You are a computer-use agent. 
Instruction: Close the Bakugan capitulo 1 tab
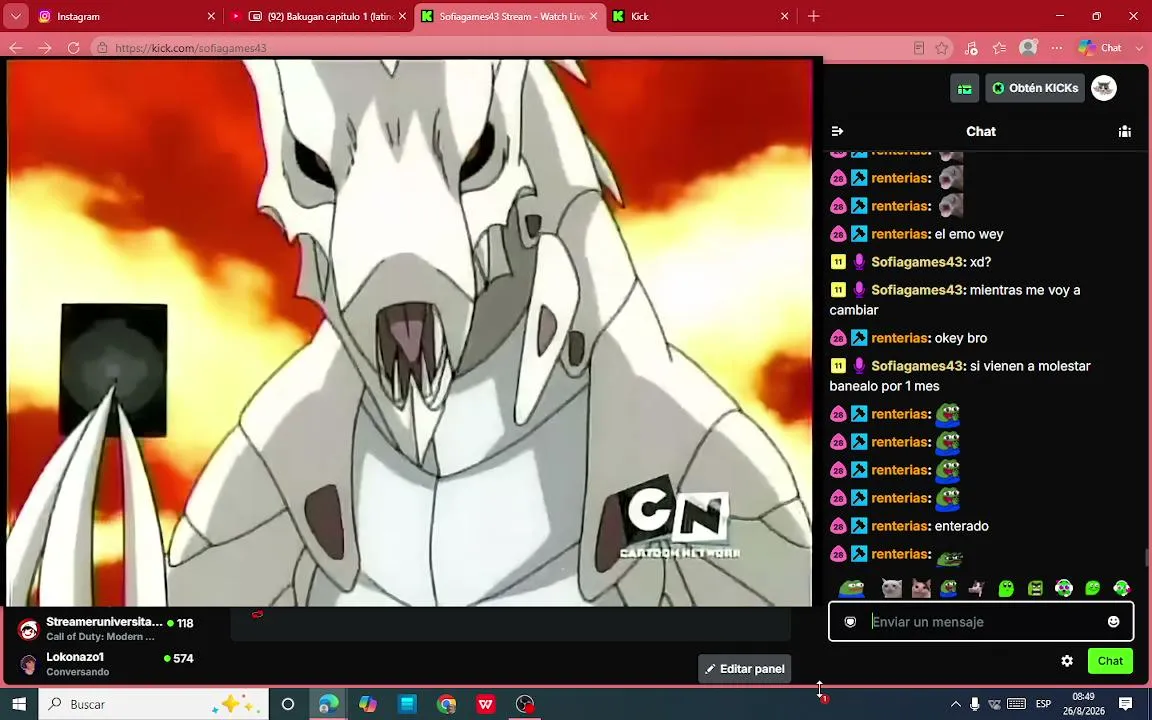click(402, 16)
